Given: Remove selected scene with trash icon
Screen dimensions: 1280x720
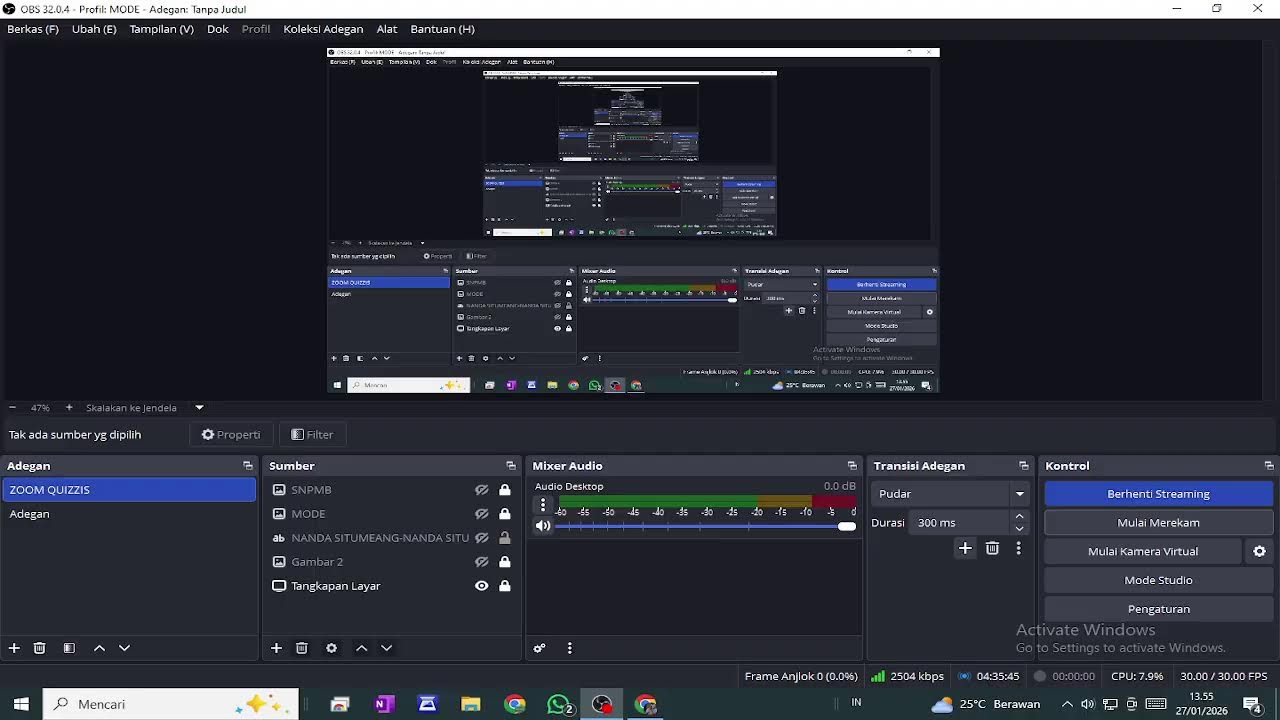Looking at the screenshot, I should (x=40, y=648).
